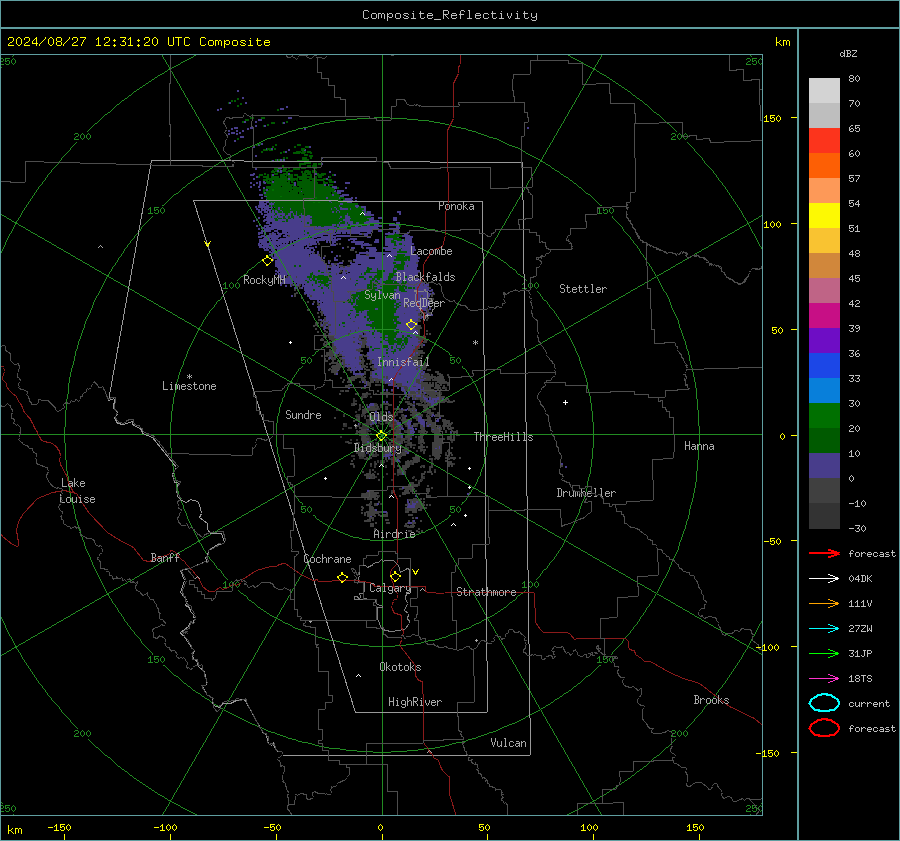This screenshot has height=841, width=900.
Task: Click the Stettler label
Action: click(583, 289)
